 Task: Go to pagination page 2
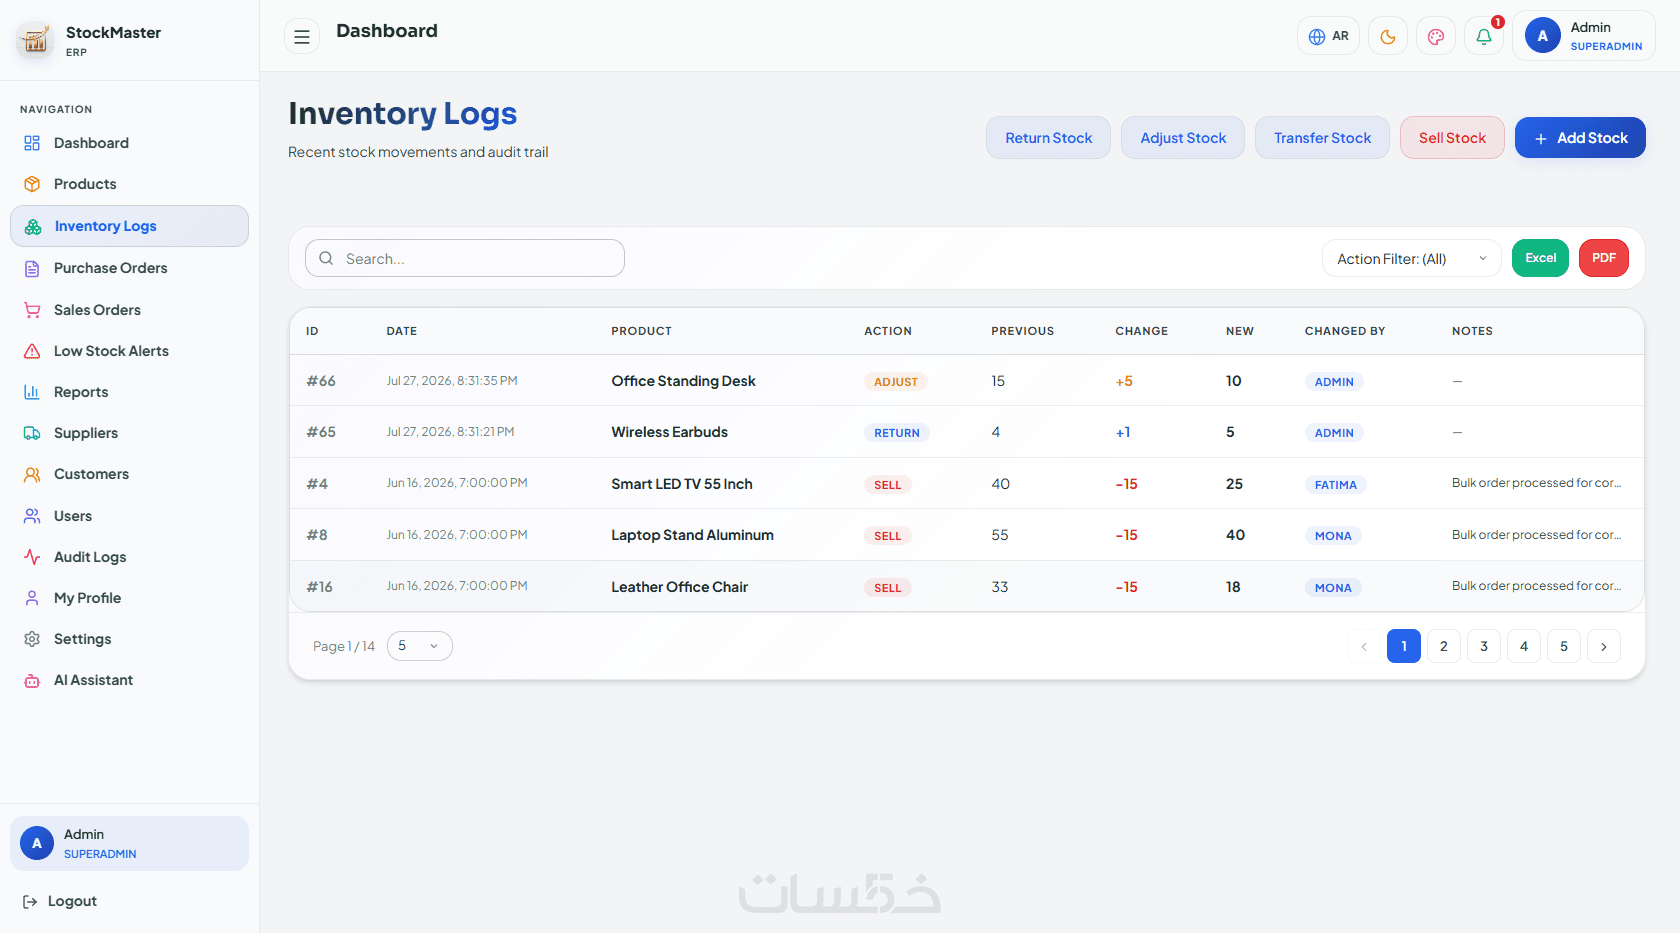coord(1444,646)
